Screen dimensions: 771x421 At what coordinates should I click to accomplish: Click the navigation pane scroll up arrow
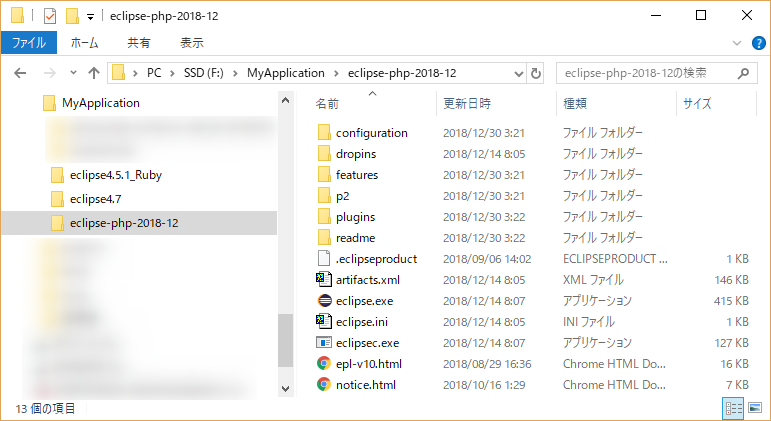tap(286, 100)
